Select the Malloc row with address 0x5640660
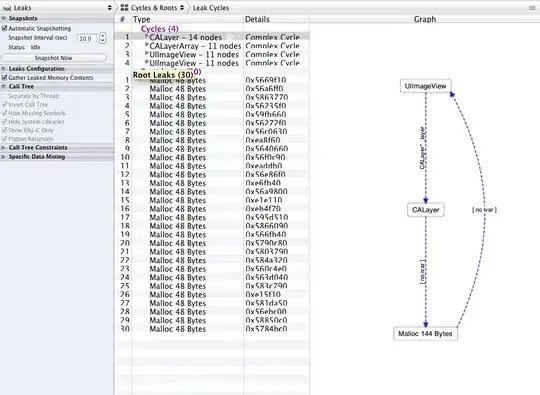Viewport: 540px width, 395px height. tap(212, 149)
